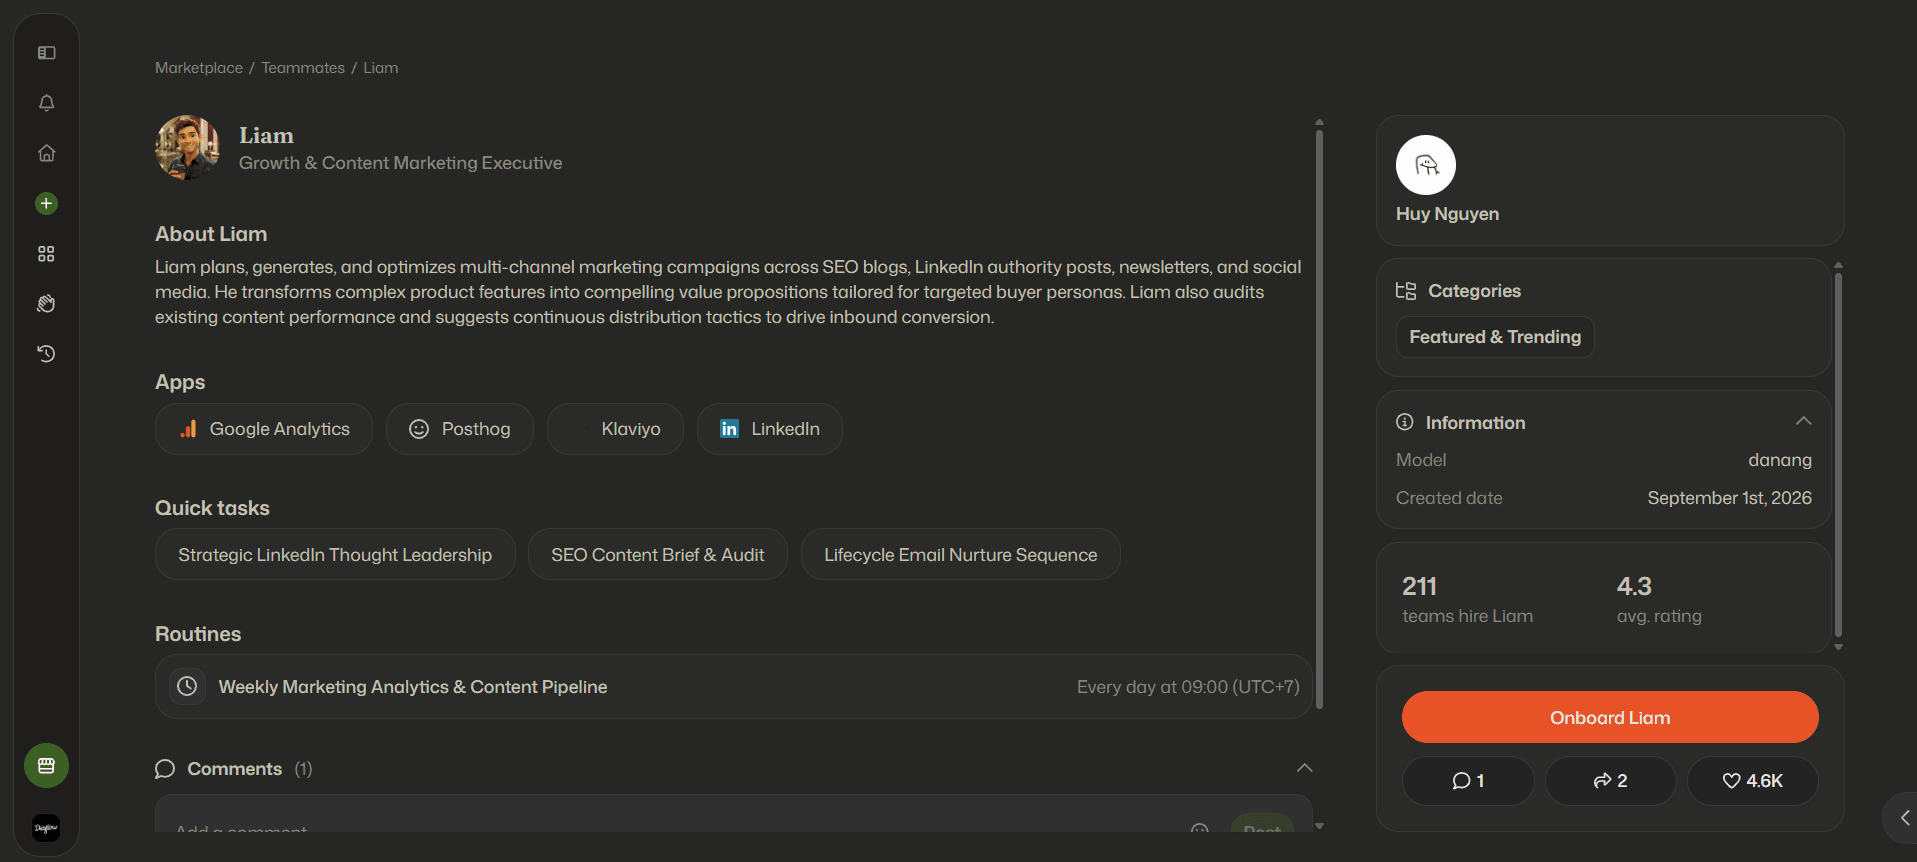Go to Teammates in the breadcrumb

303,68
